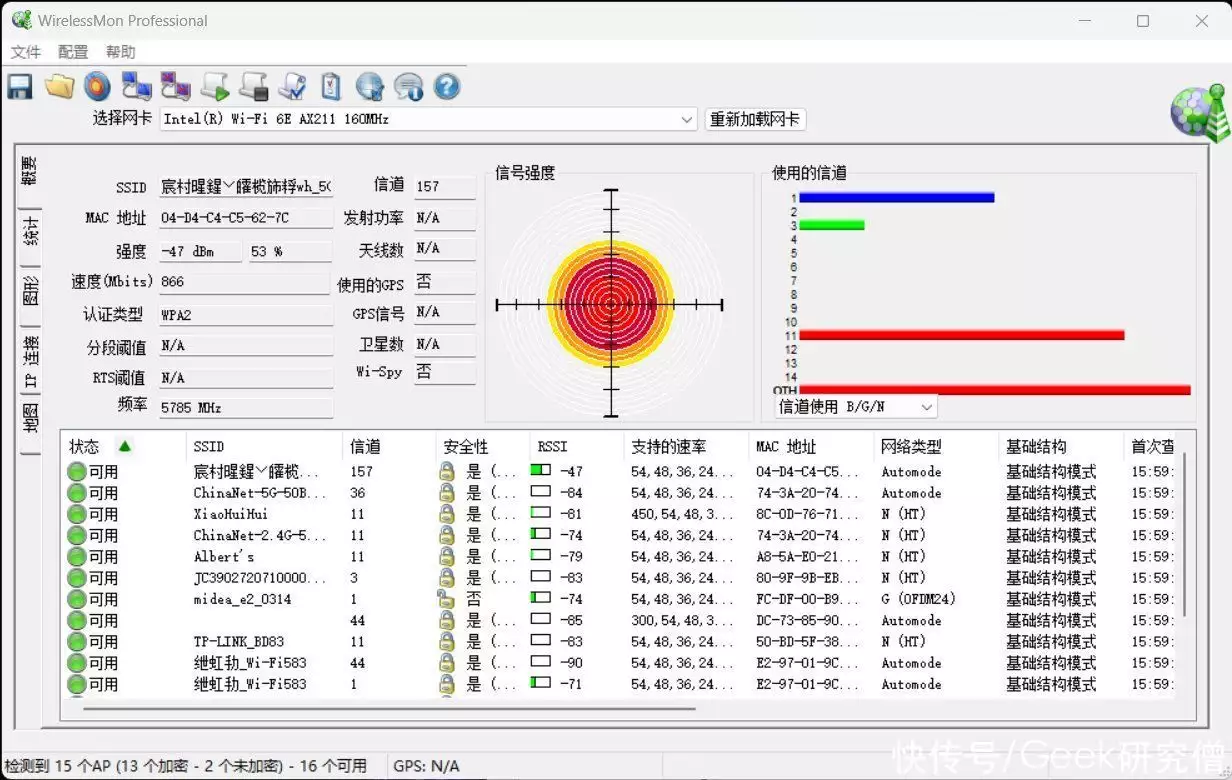This screenshot has height=780, width=1232.
Task: Click the globe toolbar icon
Action: [x=370, y=87]
